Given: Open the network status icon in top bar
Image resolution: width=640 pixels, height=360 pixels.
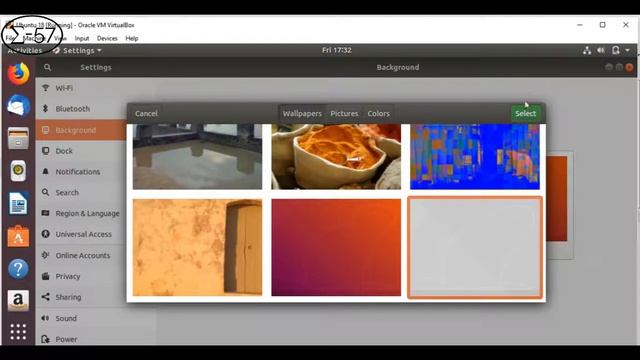Looking at the screenshot, I should pyautogui.click(x=587, y=50).
